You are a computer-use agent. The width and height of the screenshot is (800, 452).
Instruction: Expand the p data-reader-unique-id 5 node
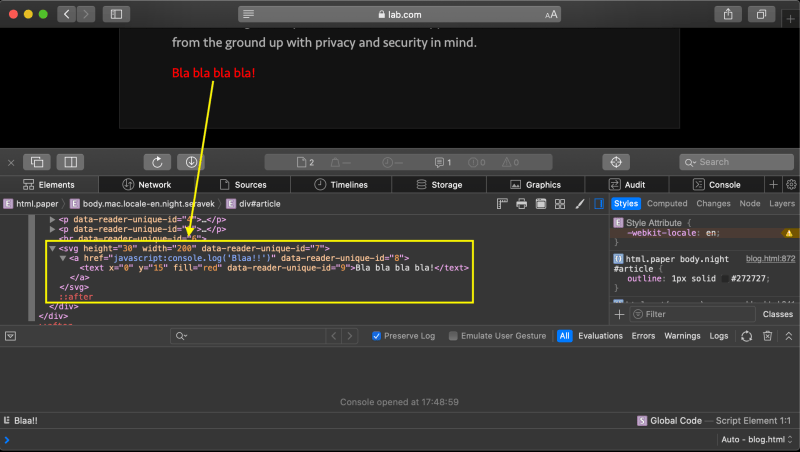coord(52,229)
